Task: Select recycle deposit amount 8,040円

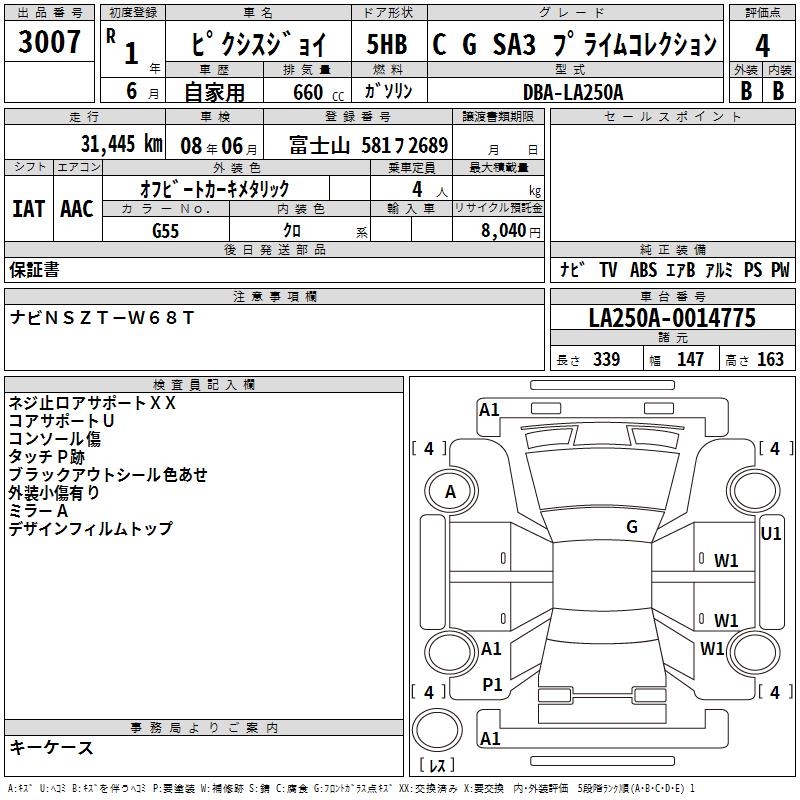Action: [510, 231]
